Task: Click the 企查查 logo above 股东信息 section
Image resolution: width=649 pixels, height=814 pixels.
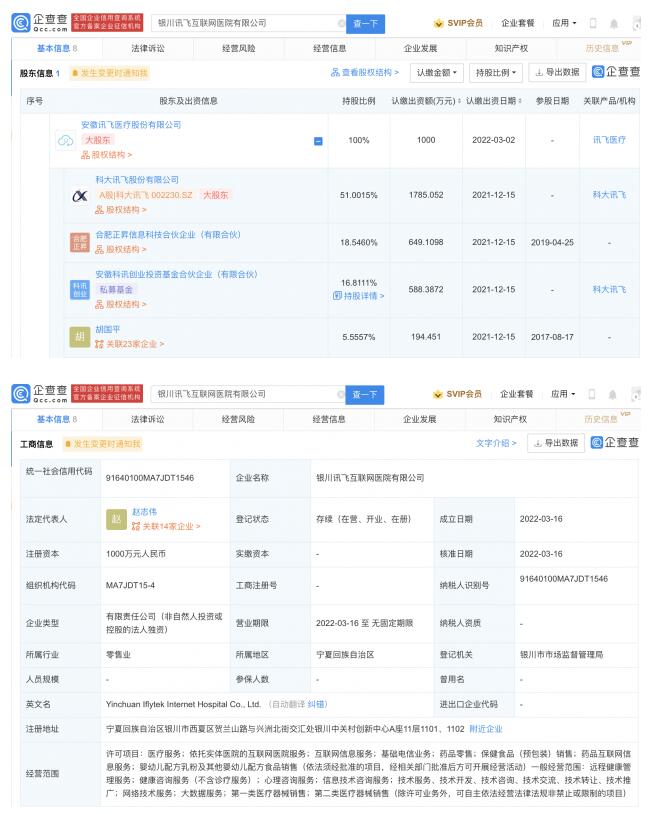Action: [39, 23]
